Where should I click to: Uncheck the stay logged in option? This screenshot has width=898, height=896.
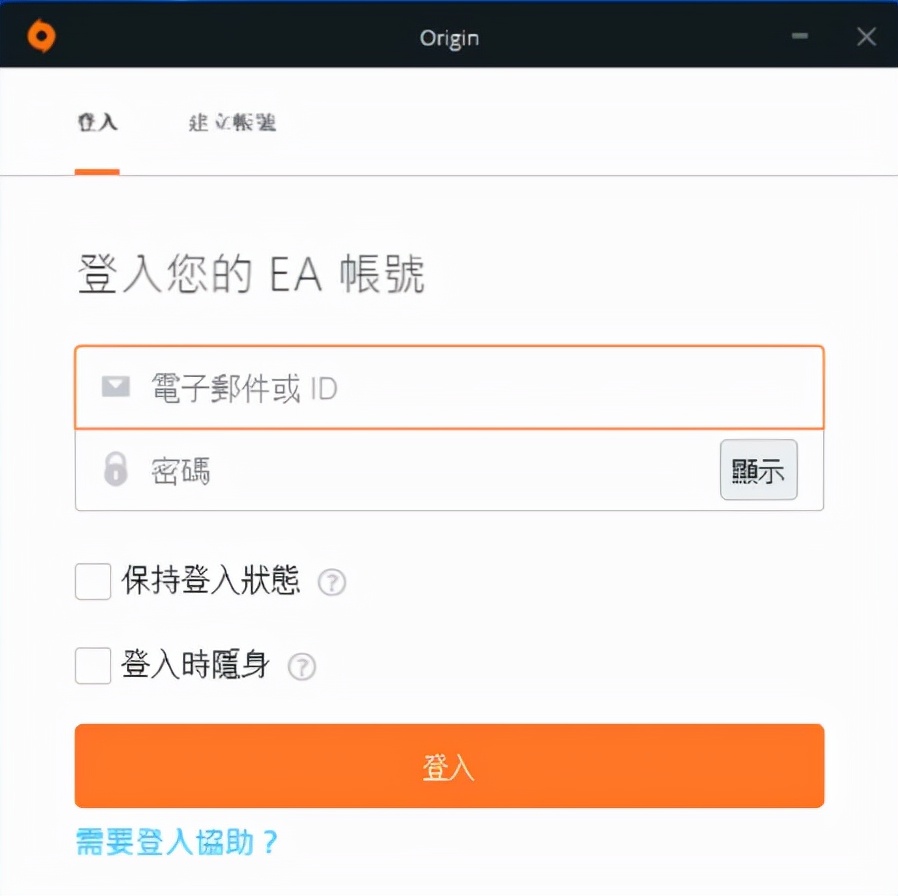pyautogui.click(x=92, y=581)
